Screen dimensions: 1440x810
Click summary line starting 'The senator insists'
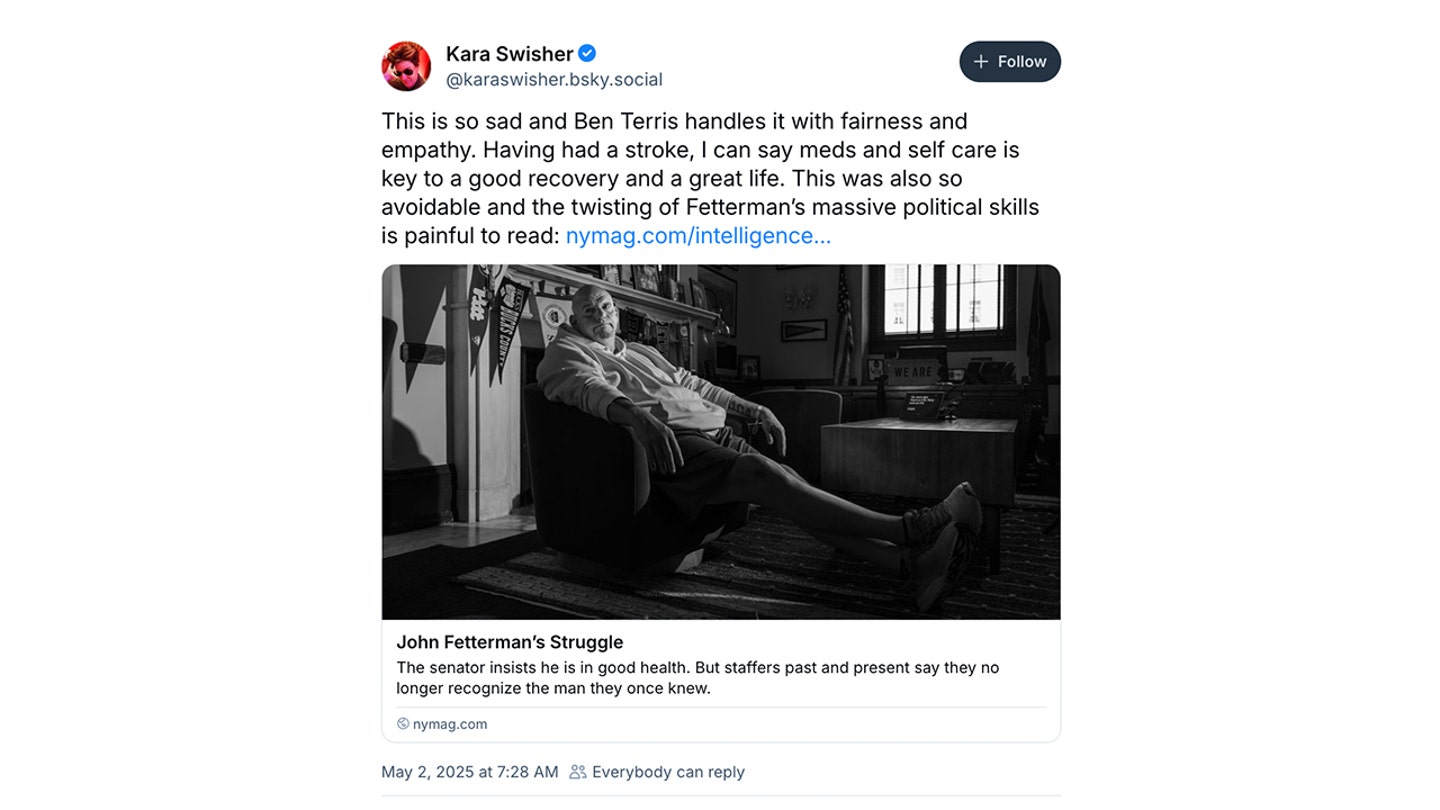tap(697, 667)
